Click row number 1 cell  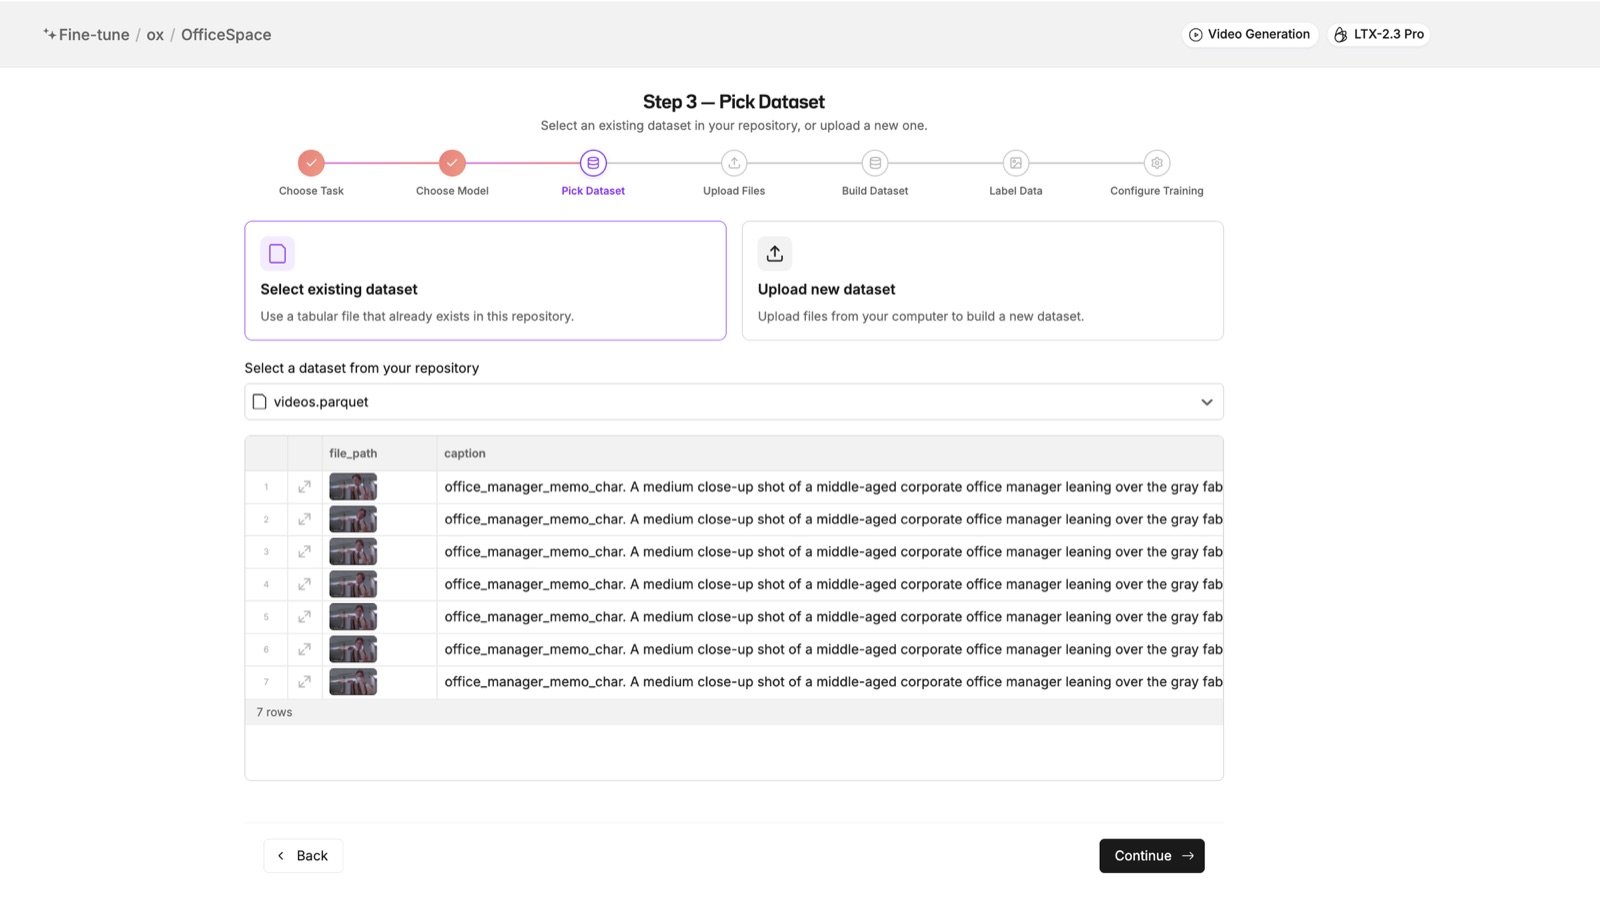[x=266, y=487]
